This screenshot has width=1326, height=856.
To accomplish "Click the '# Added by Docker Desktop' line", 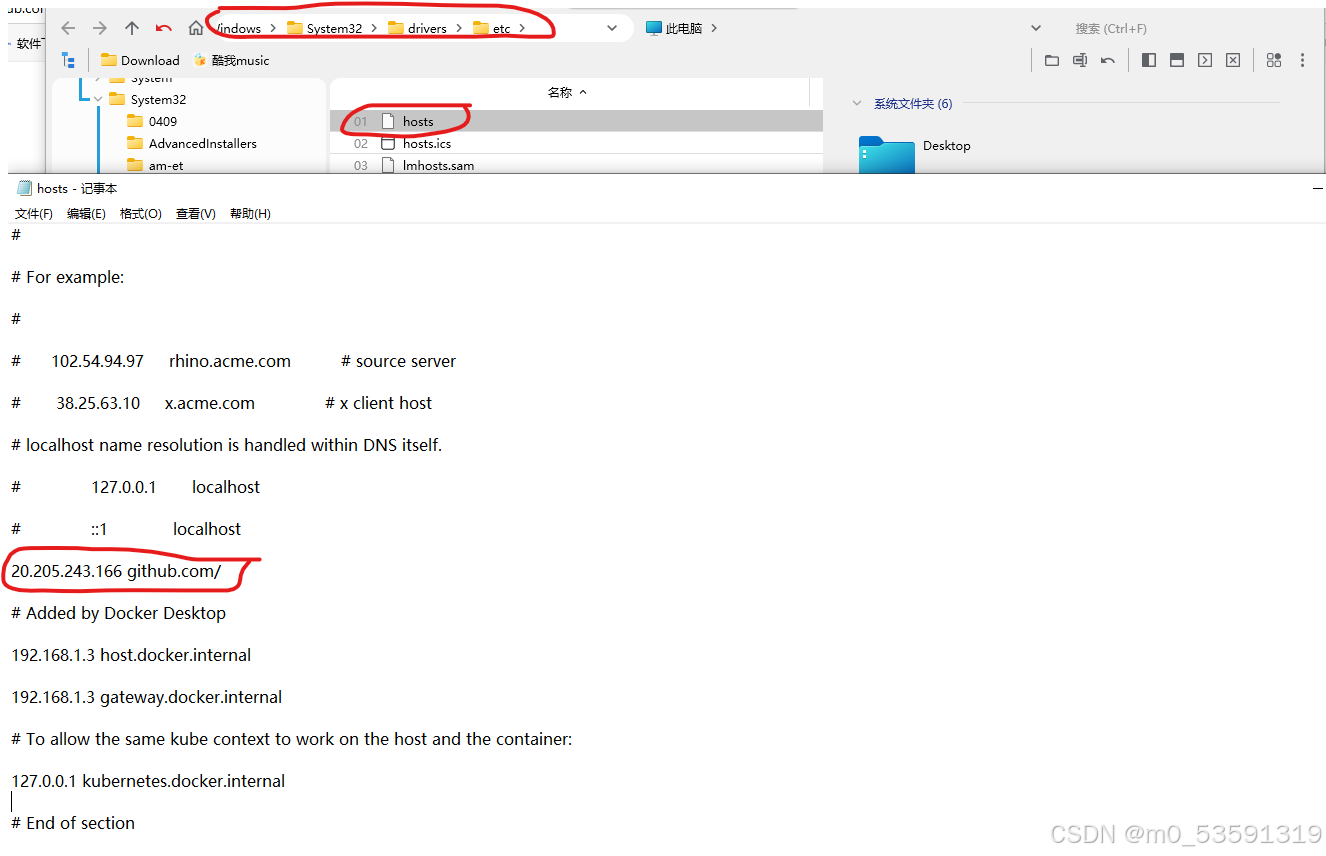I will (x=118, y=613).
